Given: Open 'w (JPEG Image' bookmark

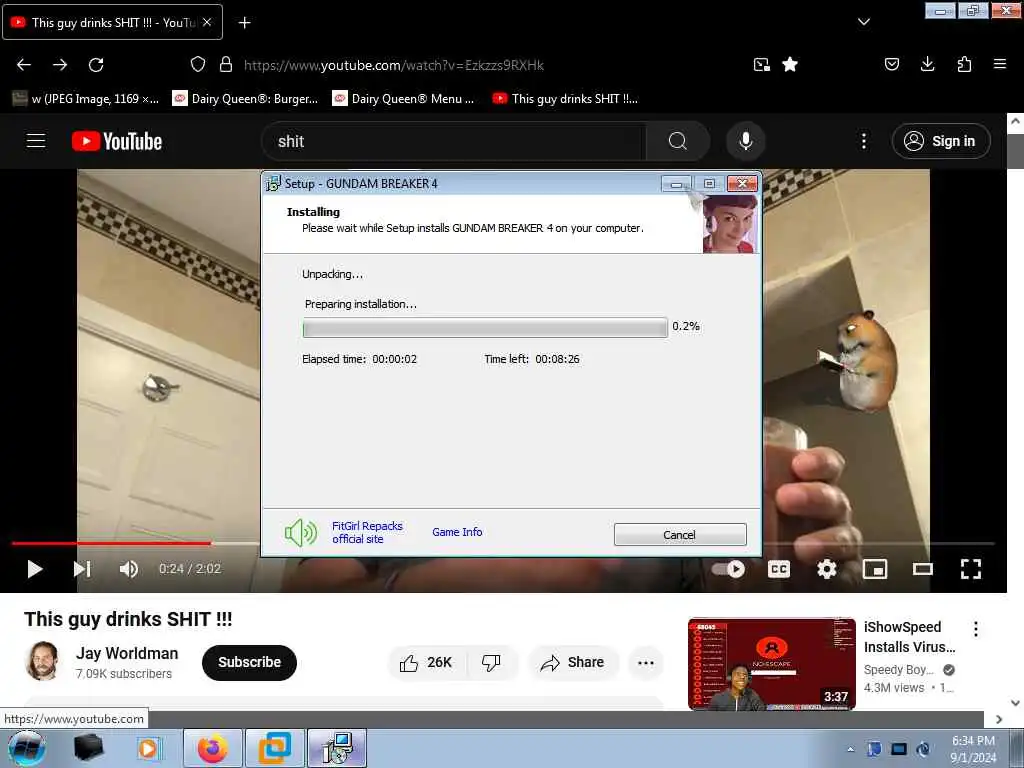Looking at the screenshot, I should click(x=86, y=99).
